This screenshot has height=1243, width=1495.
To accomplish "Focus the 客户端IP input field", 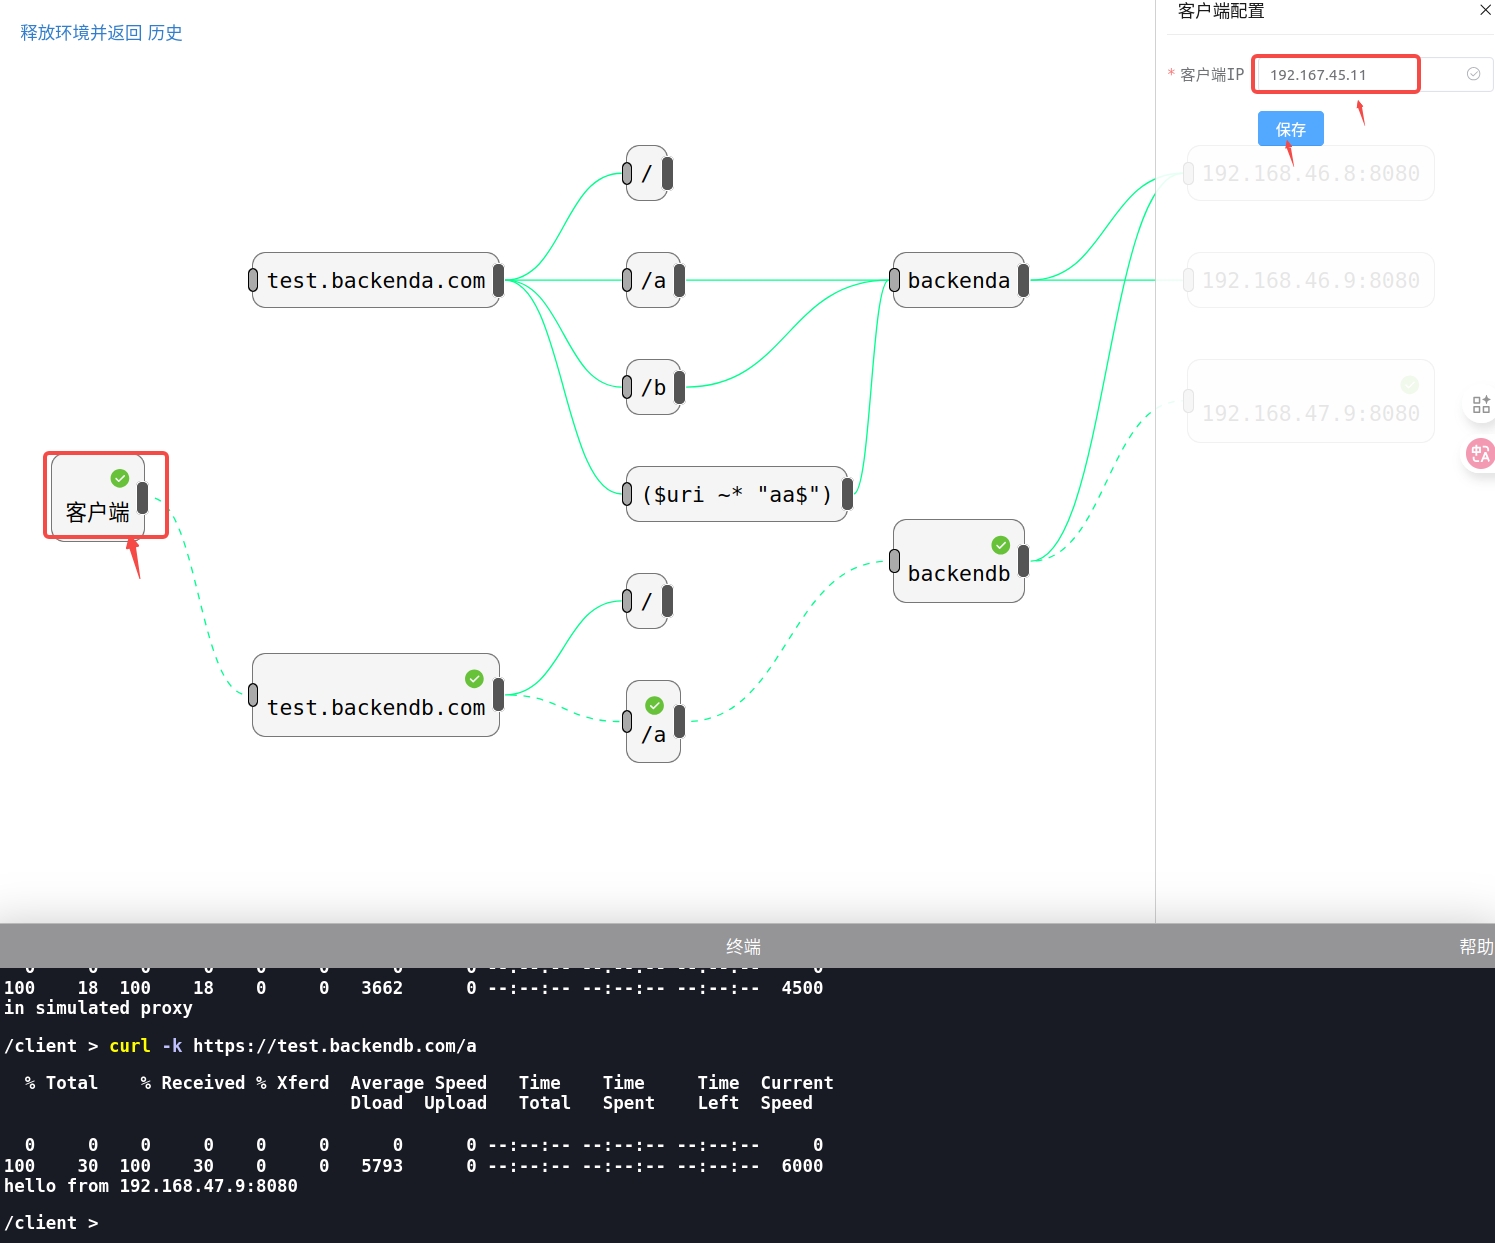I will pyautogui.click(x=1335, y=75).
